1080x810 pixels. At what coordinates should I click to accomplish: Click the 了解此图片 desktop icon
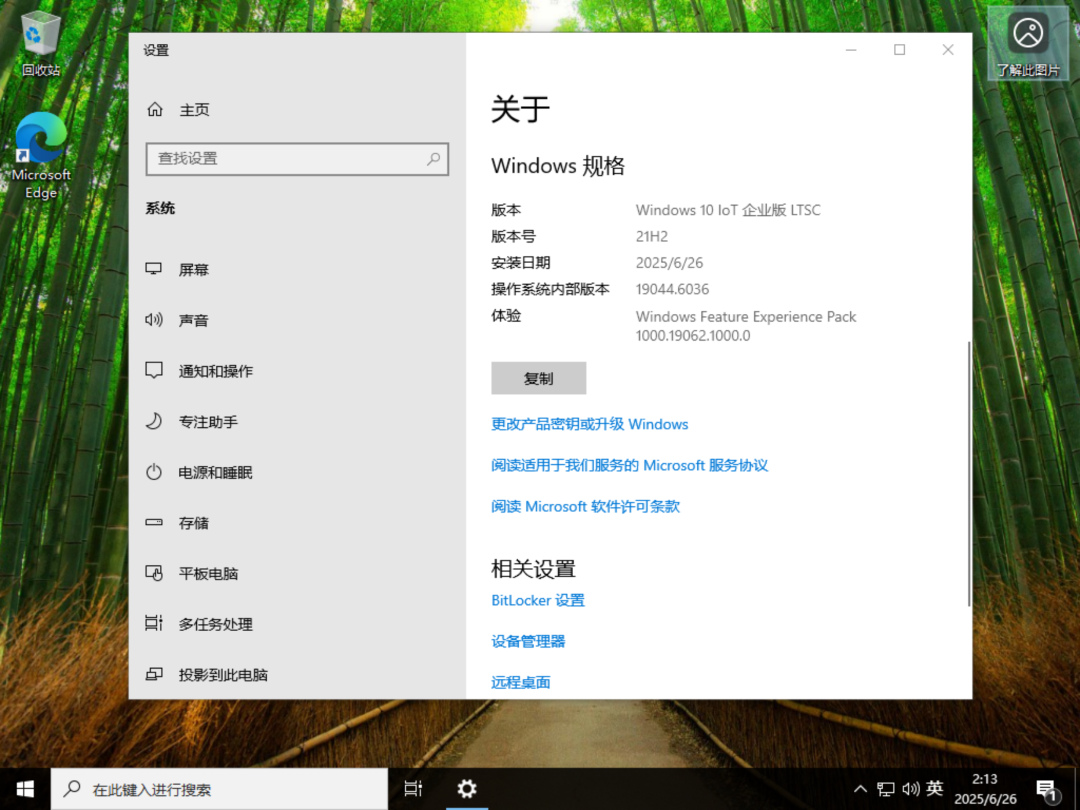click(1028, 44)
